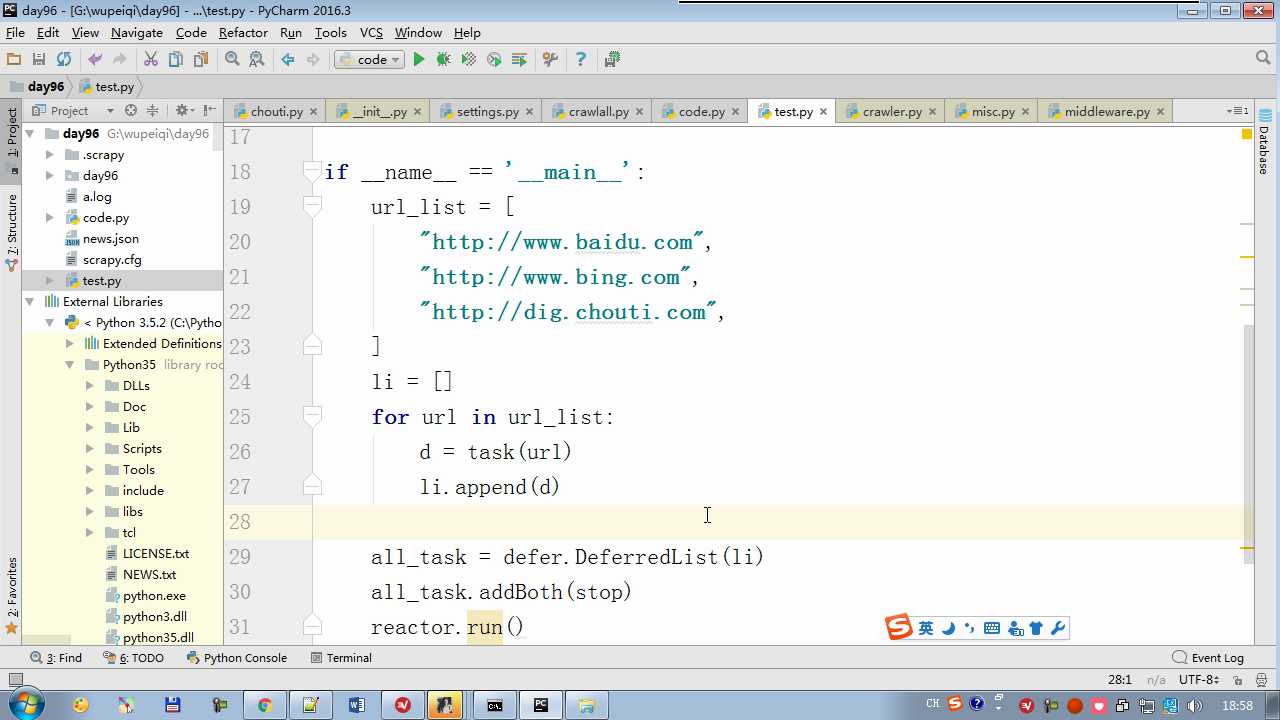Open the VCS menu
The image size is (1280, 720).
point(371,33)
